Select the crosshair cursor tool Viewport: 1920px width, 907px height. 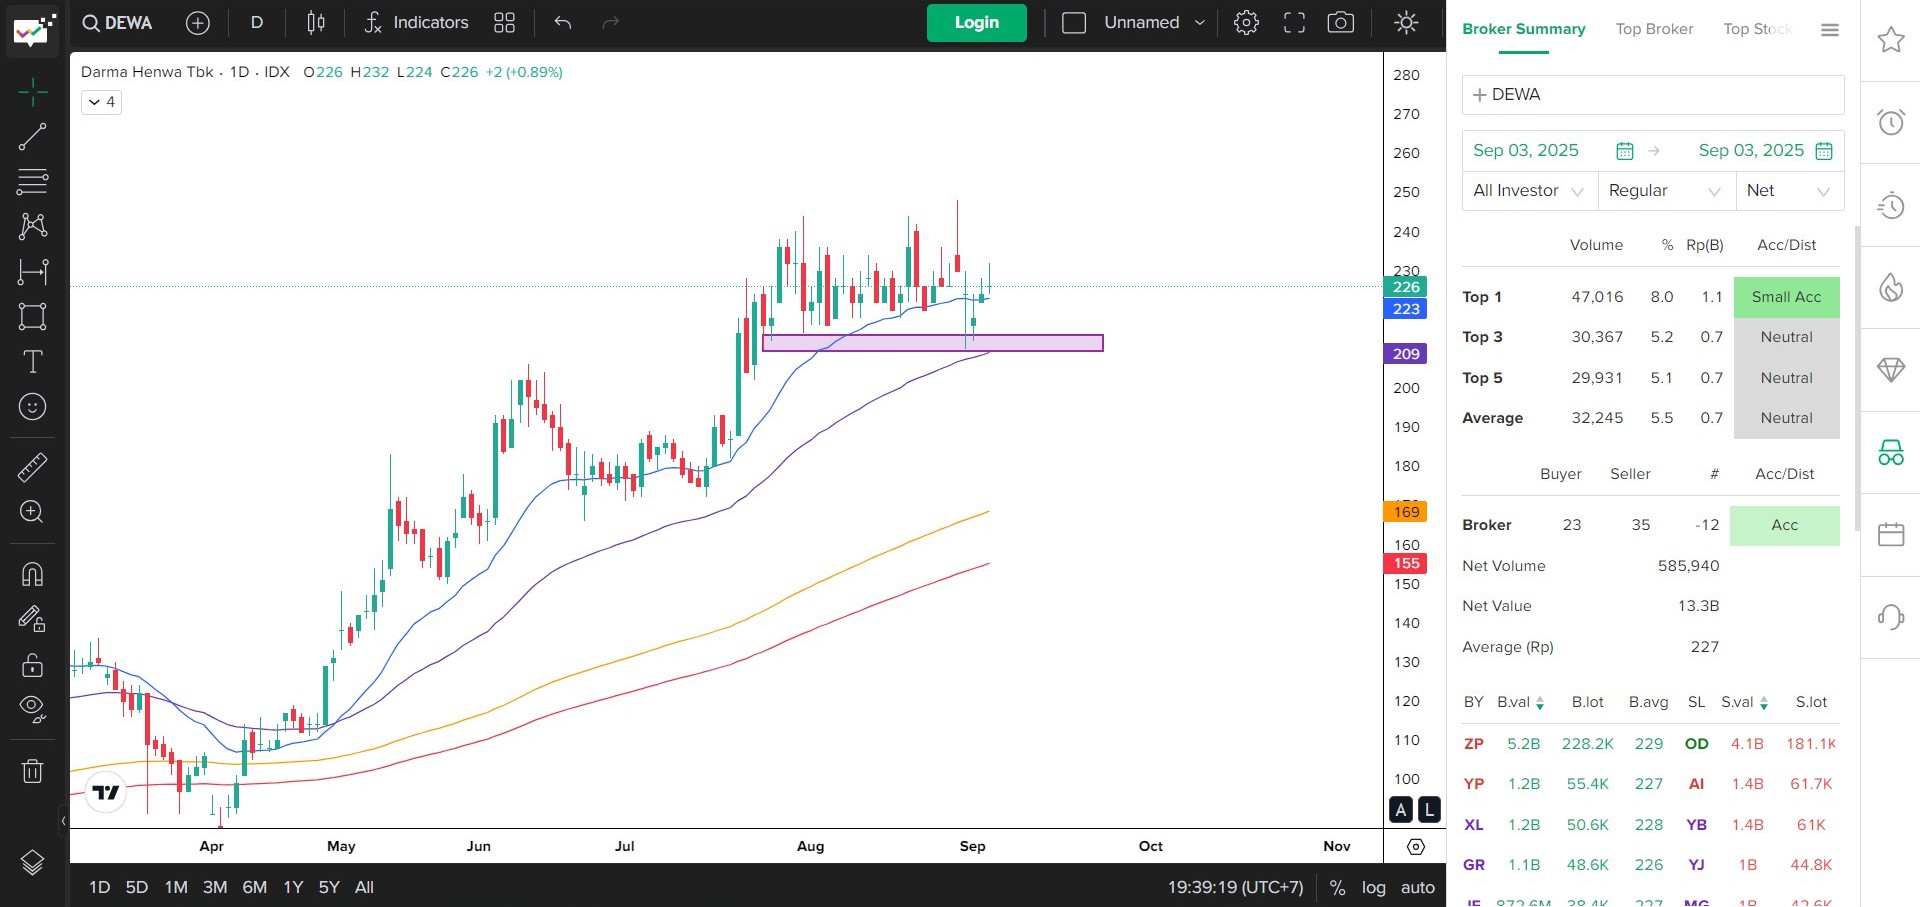32,92
